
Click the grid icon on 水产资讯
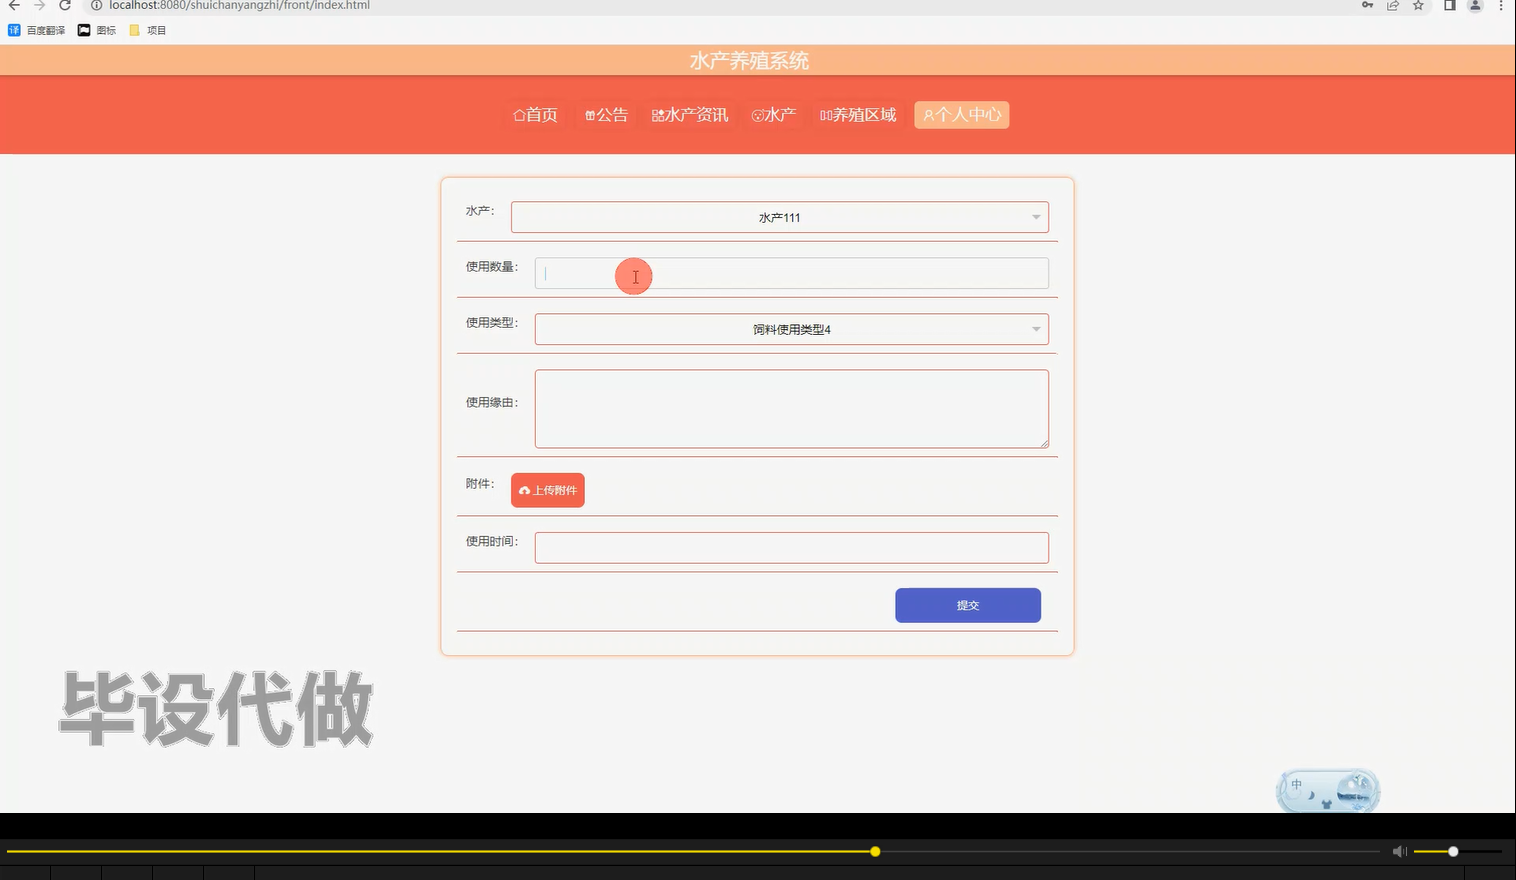point(657,114)
